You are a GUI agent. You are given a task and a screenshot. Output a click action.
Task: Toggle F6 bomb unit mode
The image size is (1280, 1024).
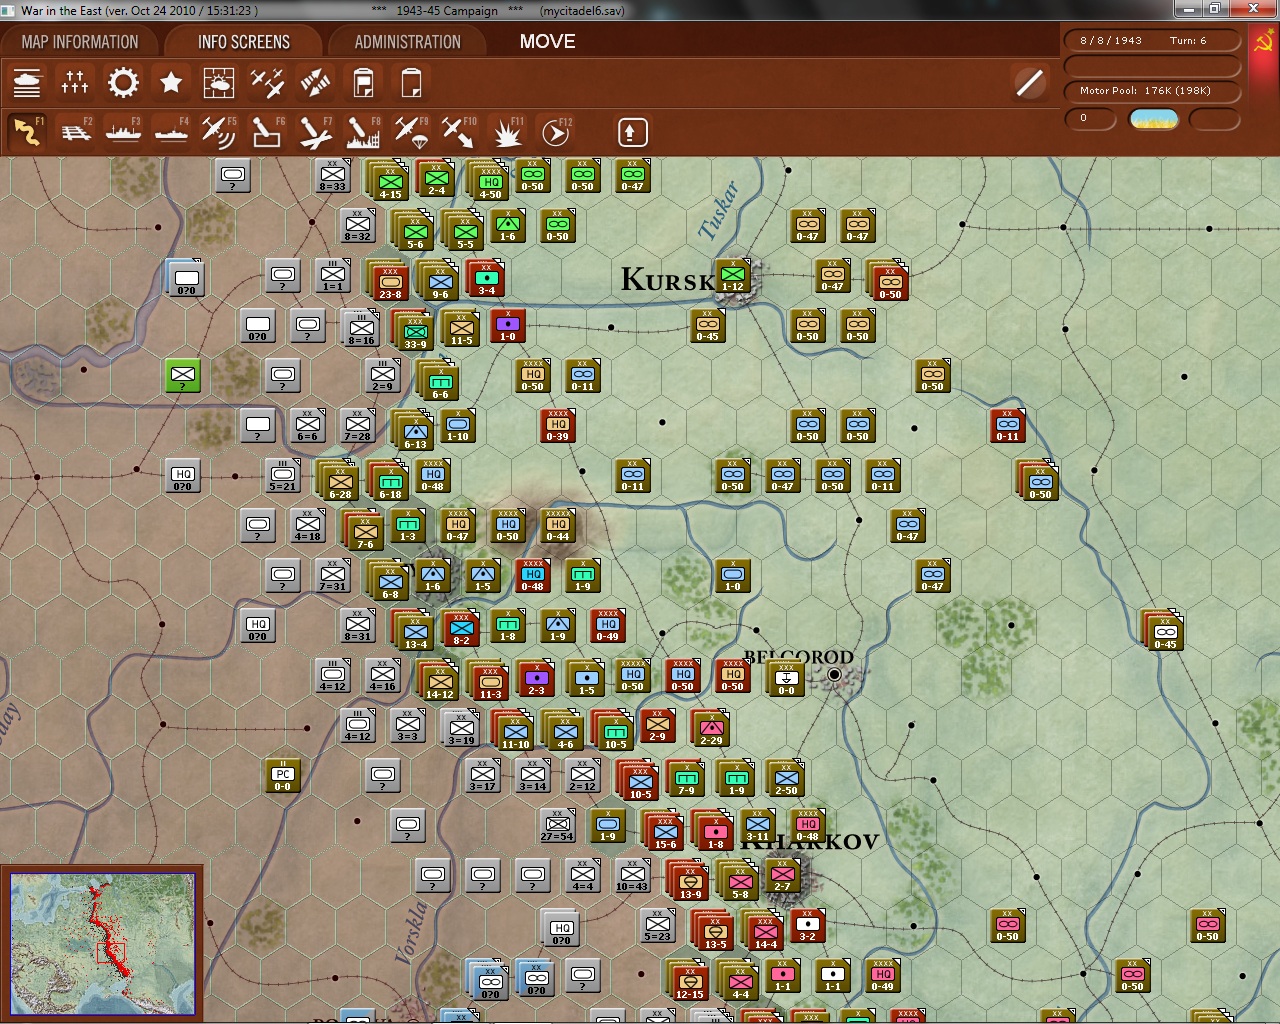click(267, 132)
